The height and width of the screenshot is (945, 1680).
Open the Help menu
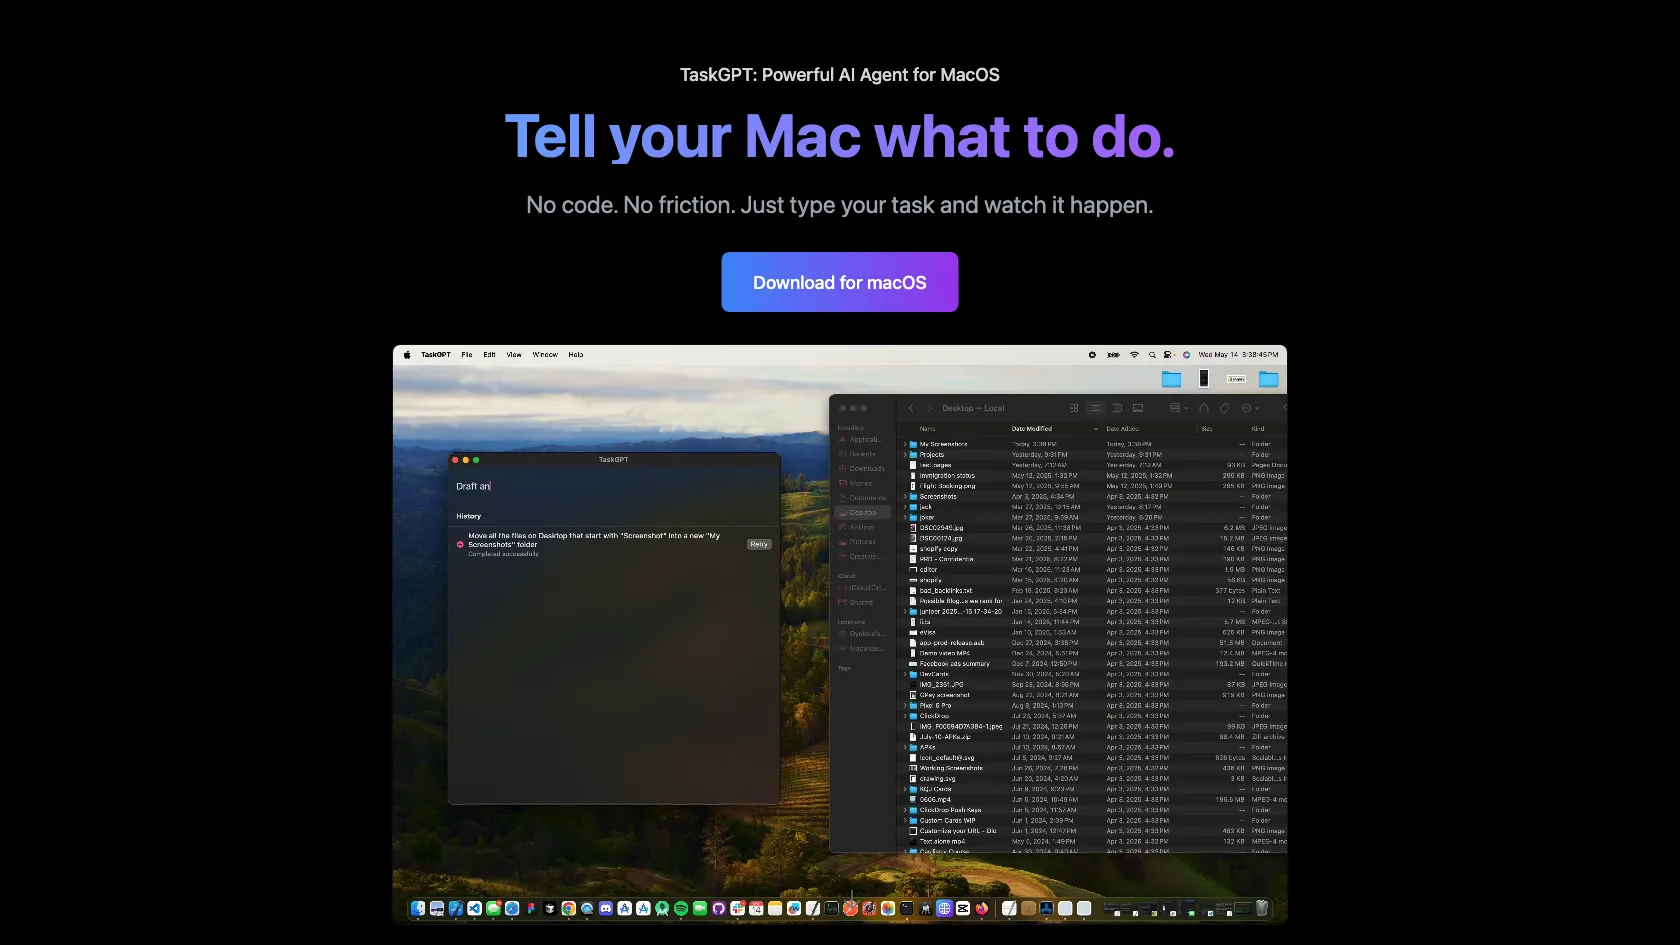tap(576, 354)
